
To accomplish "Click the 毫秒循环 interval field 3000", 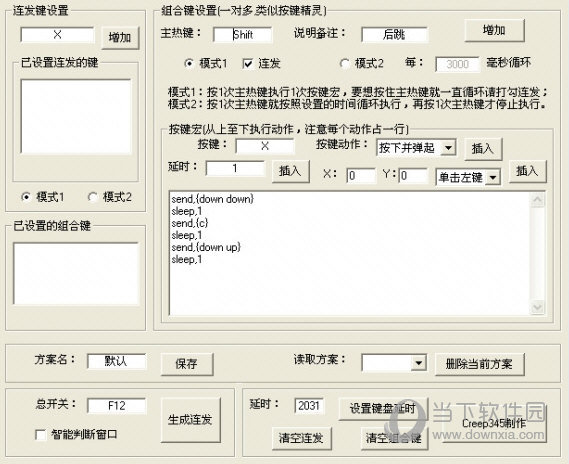I will point(457,64).
